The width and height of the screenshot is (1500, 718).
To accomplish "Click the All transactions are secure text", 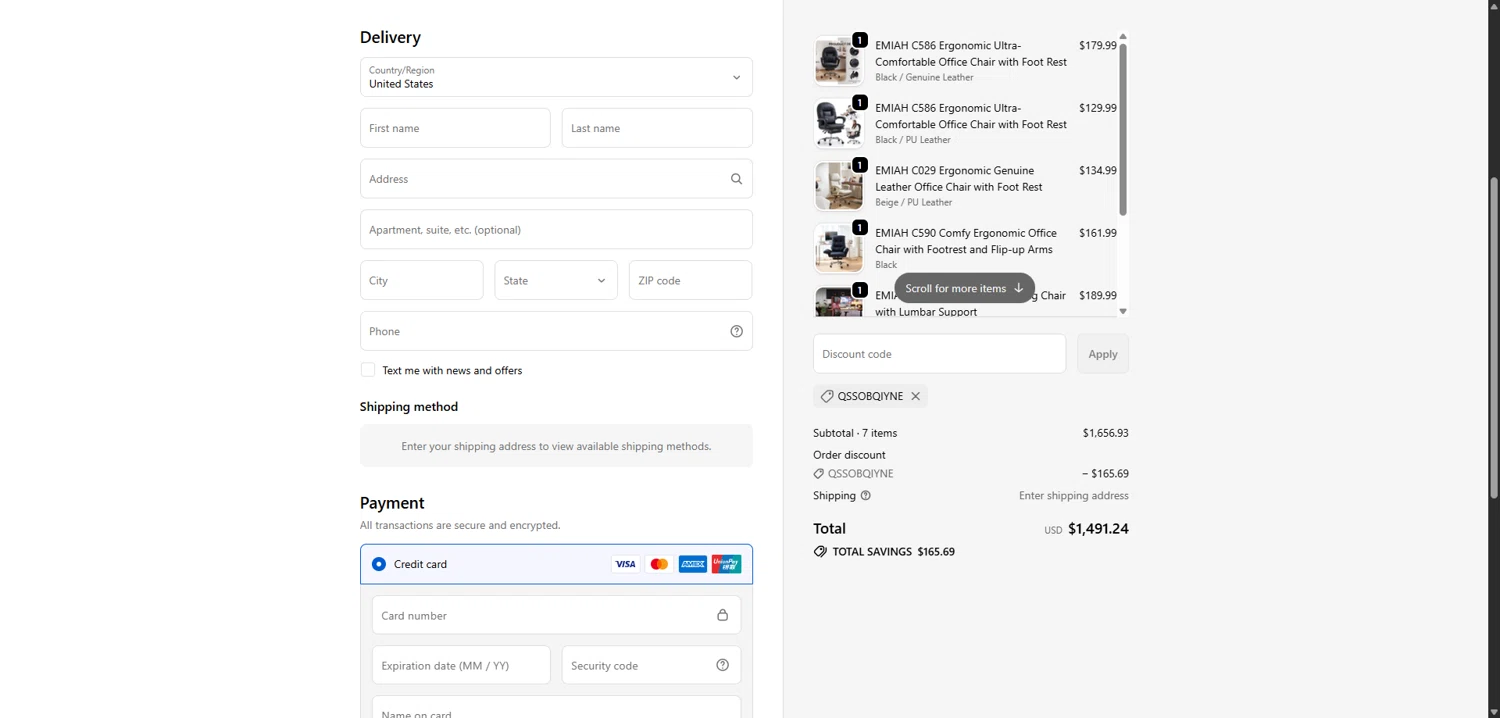I will (460, 525).
